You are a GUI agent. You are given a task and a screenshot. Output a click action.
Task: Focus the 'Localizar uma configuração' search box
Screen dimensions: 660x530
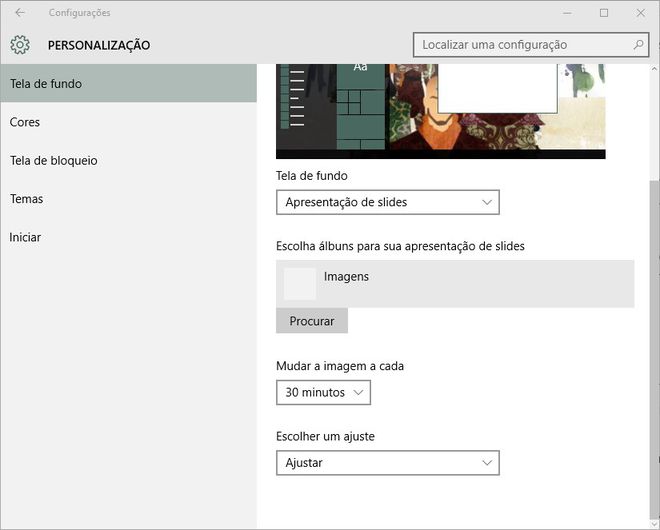[531, 45]
